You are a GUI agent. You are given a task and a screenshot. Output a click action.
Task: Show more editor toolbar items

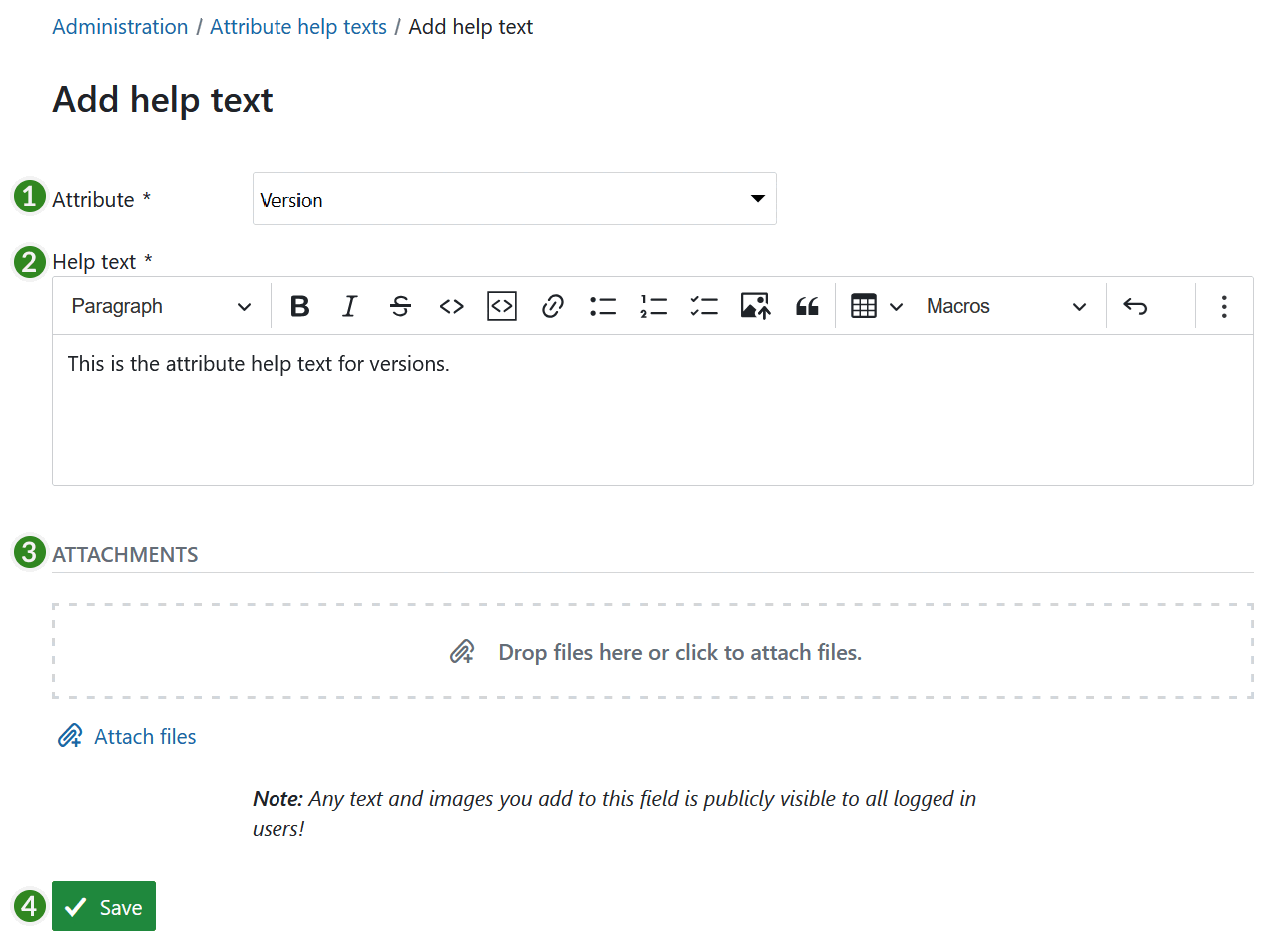click(x=1223, y=306)
